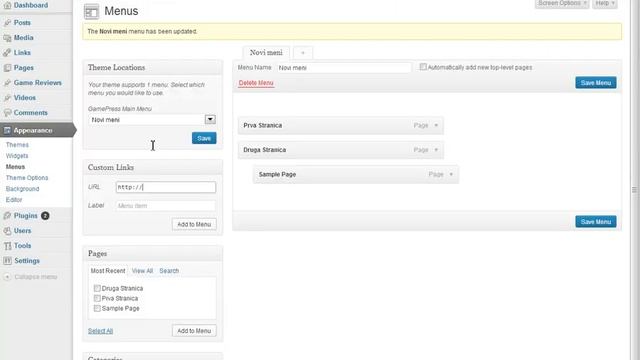The image size is (640, 360).
Task: Click the Theme Locations panel header
Action: point(153,68)
